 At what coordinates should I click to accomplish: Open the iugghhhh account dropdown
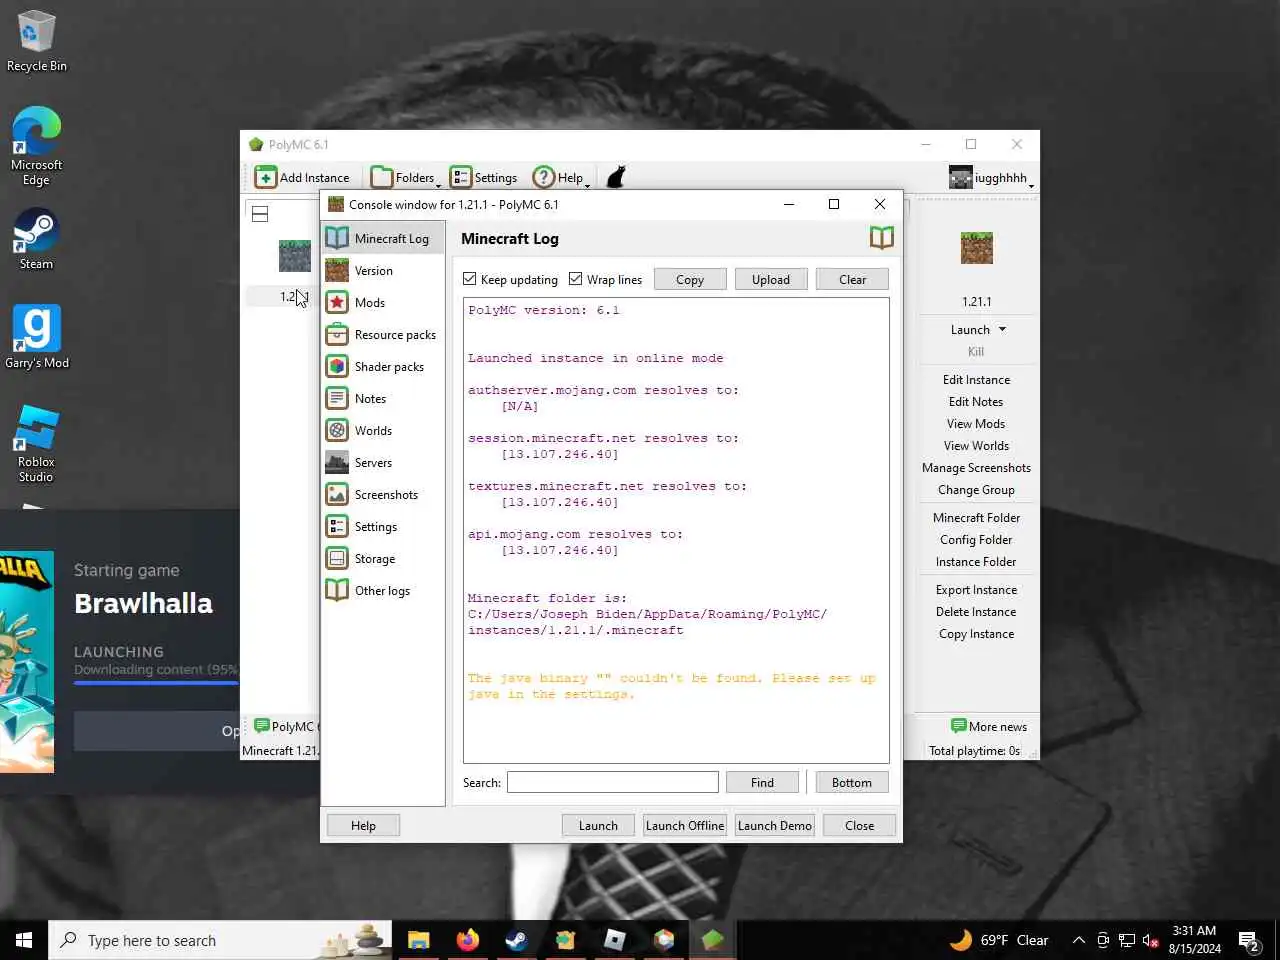pyautogui.click(x=991, y=178)
